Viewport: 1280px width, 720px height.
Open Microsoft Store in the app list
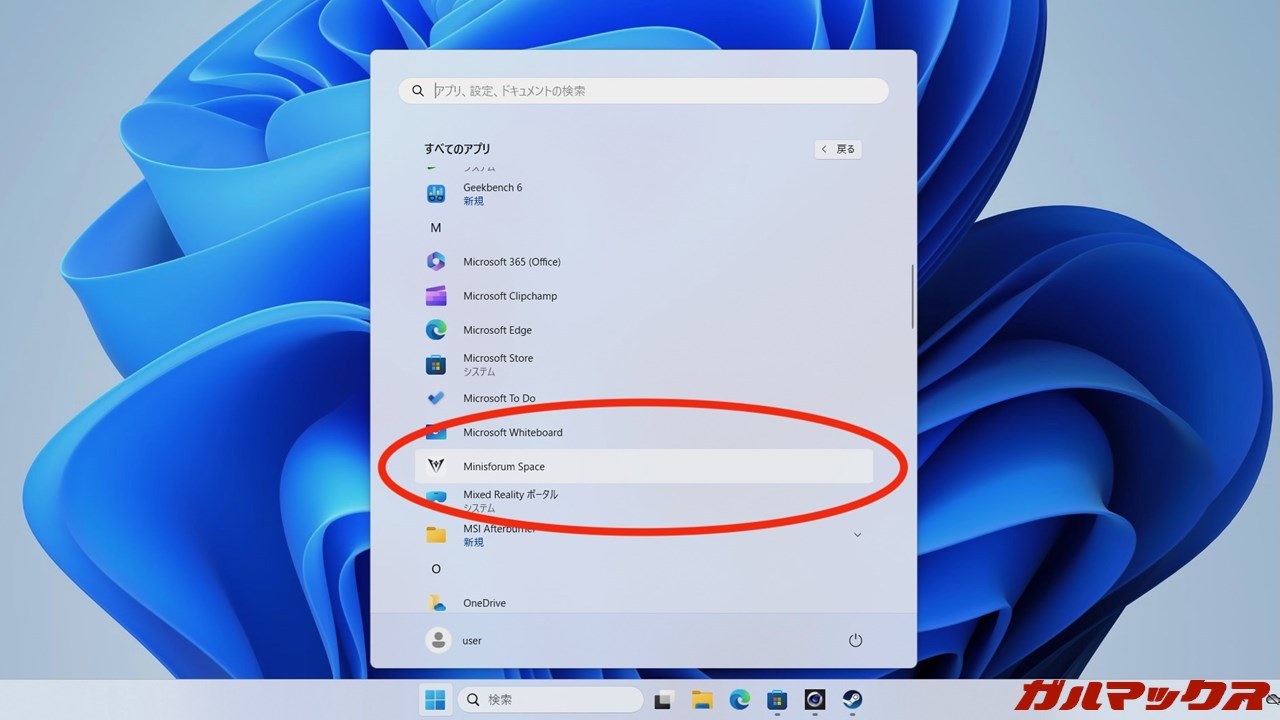click(497, 364)
